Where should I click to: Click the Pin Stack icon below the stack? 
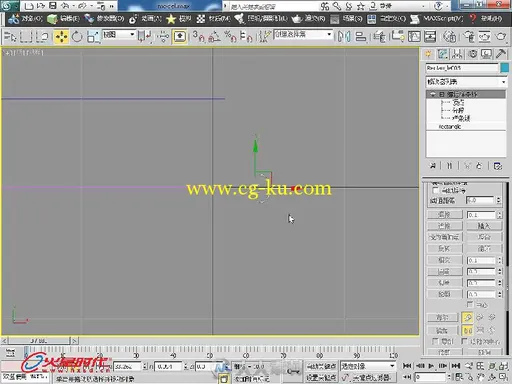[433, 165]
